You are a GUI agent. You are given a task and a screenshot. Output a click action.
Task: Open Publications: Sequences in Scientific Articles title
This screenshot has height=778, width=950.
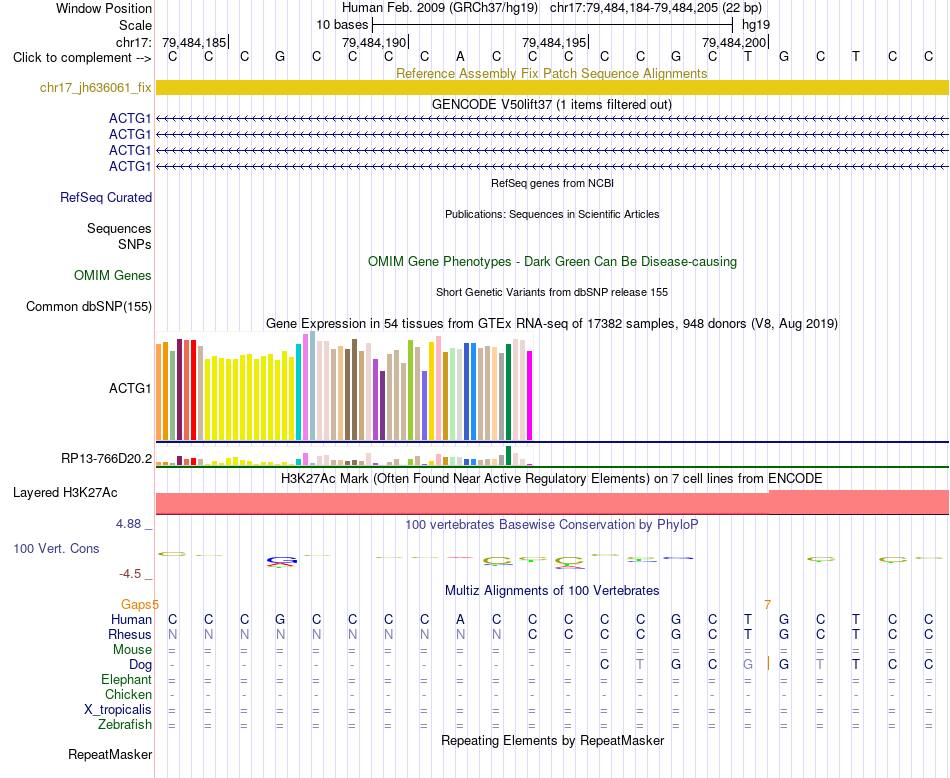tap(552, 214)
